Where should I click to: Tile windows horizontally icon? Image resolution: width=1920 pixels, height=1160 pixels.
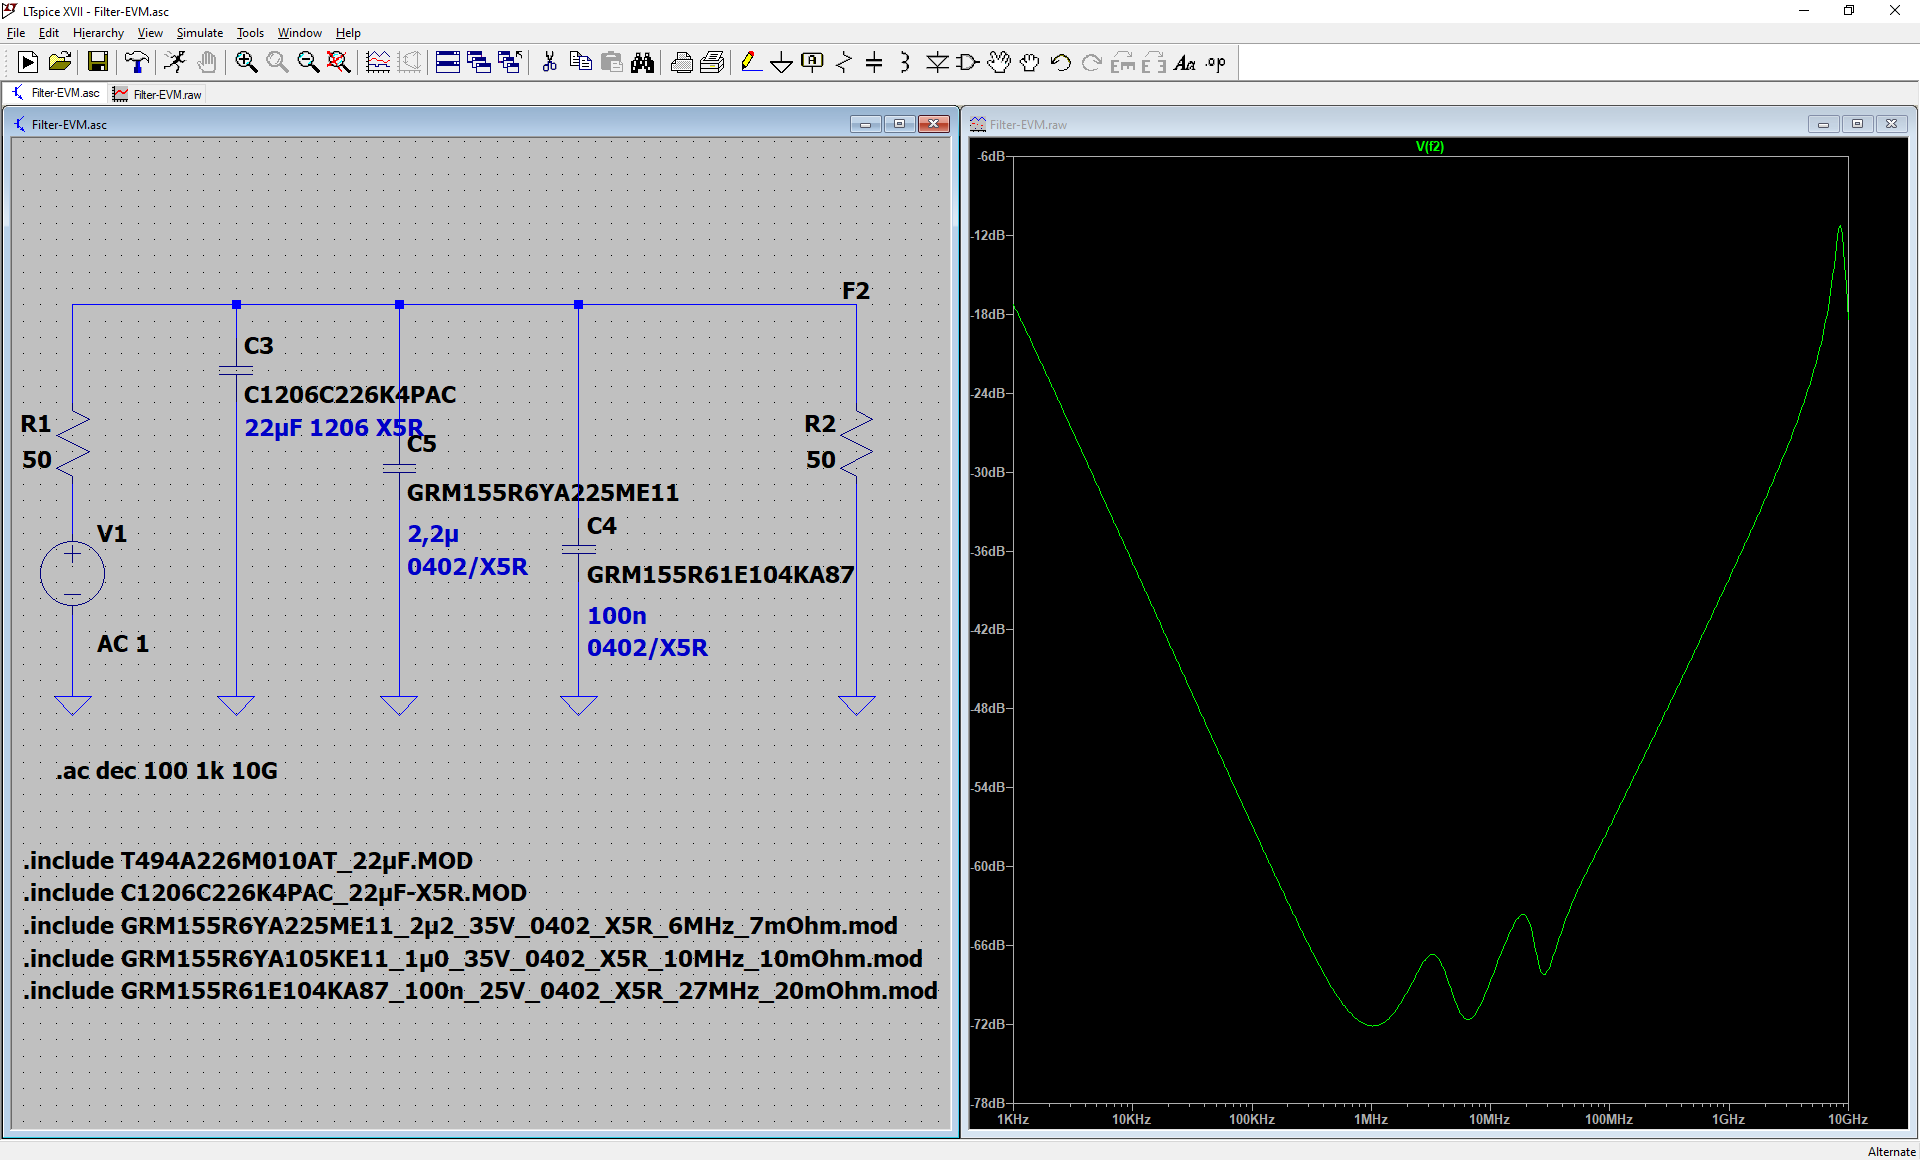click(x=448, y=63)
